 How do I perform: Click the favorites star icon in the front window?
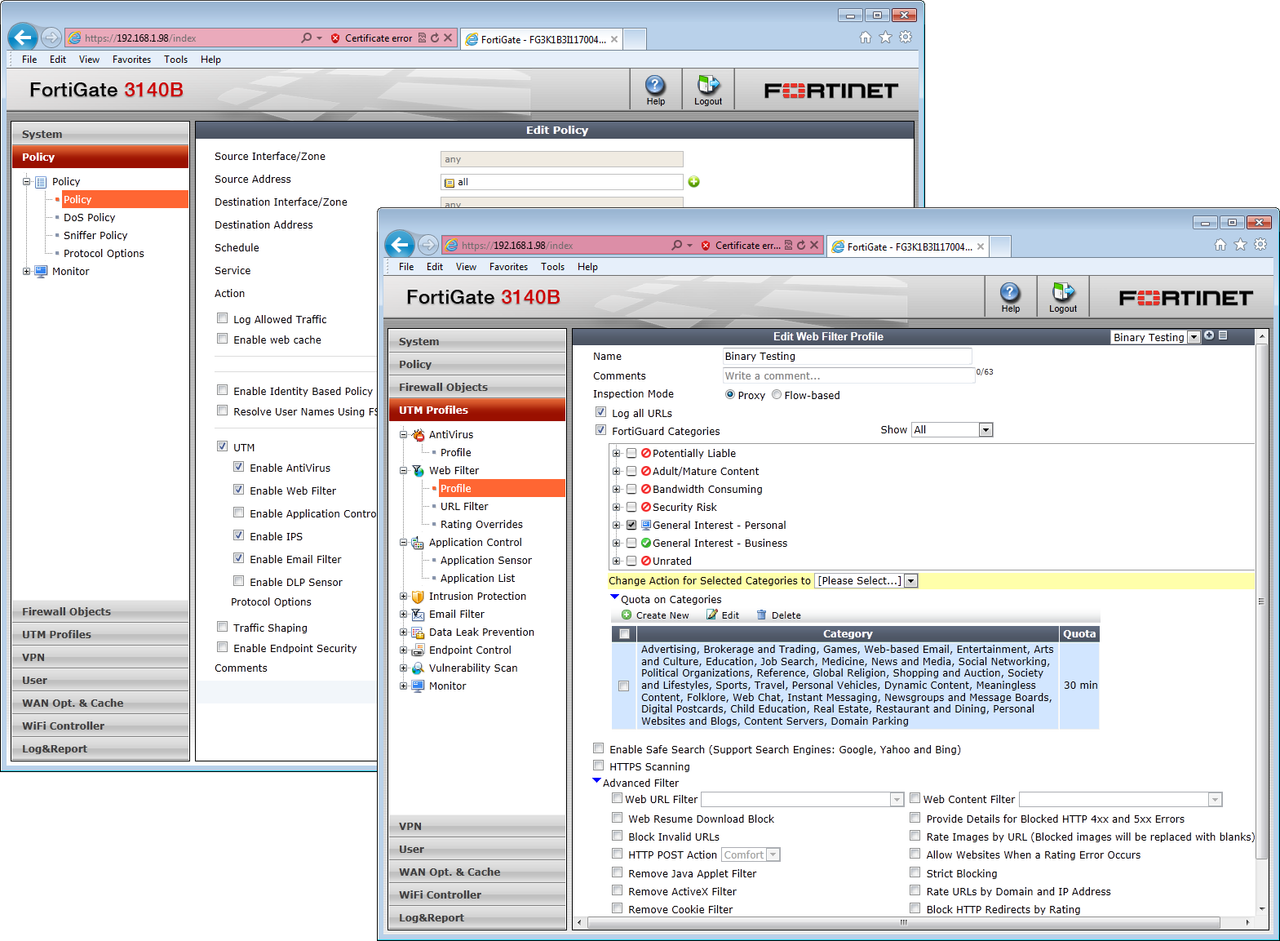click(x=1240, y=244)
